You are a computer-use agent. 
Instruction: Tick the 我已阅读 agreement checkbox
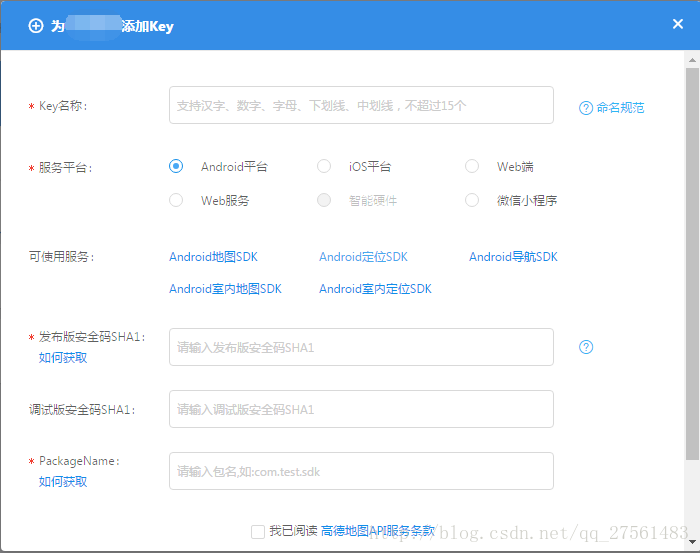(258, 532)
